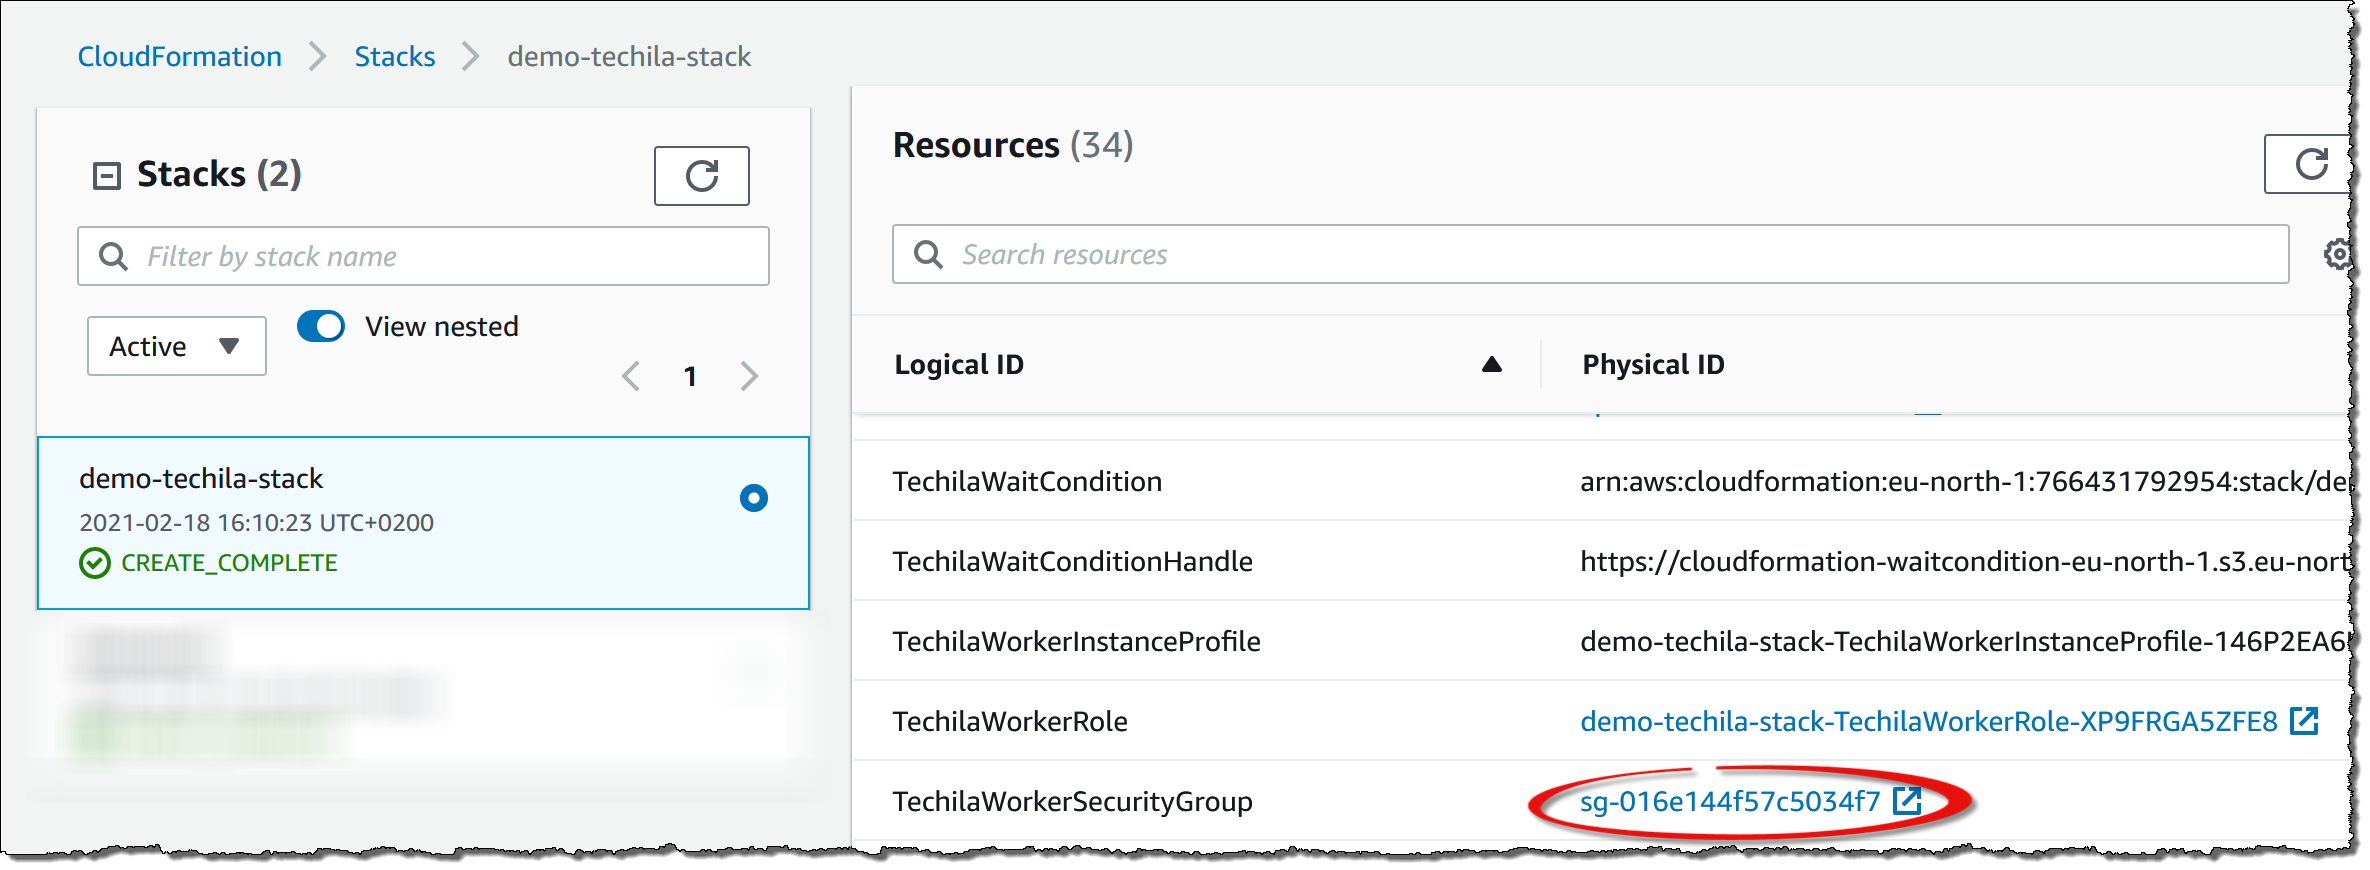Click external link icon beside sg-016e144f57c5034f7
Image resolution: width=2370 pixels, height=870 pixels.
point(1907,801)
